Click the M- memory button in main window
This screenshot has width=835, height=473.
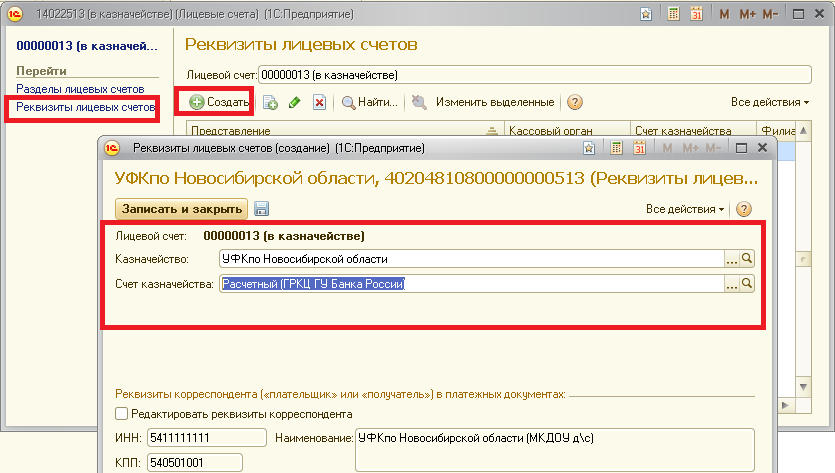tap(770, 14)
